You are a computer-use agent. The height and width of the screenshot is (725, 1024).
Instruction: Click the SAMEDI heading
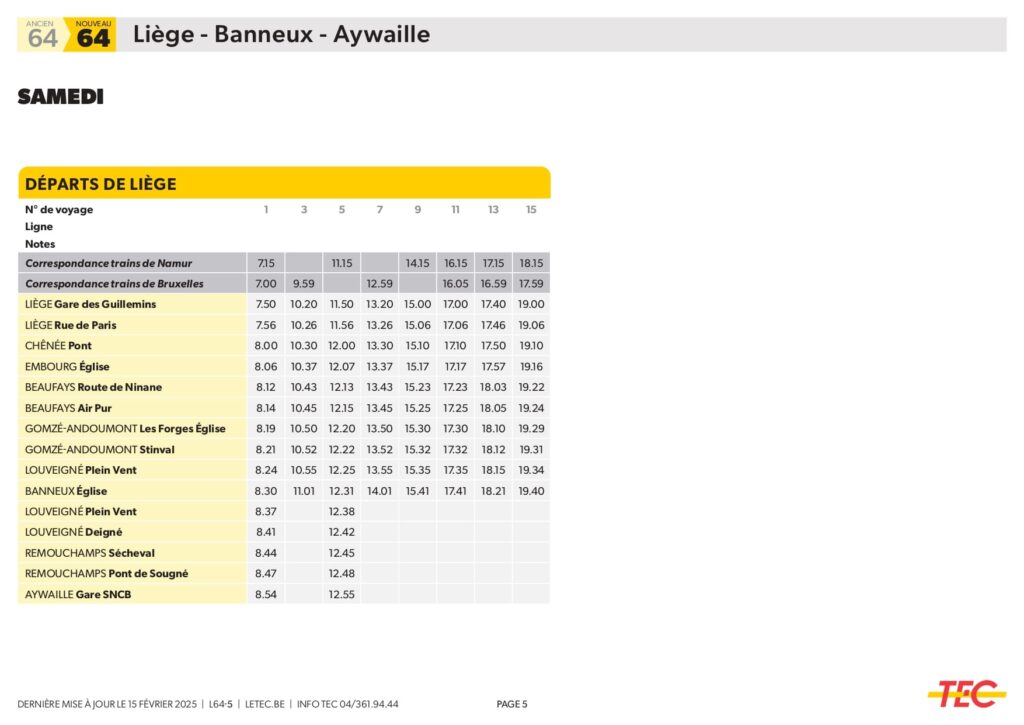point(60,97)
